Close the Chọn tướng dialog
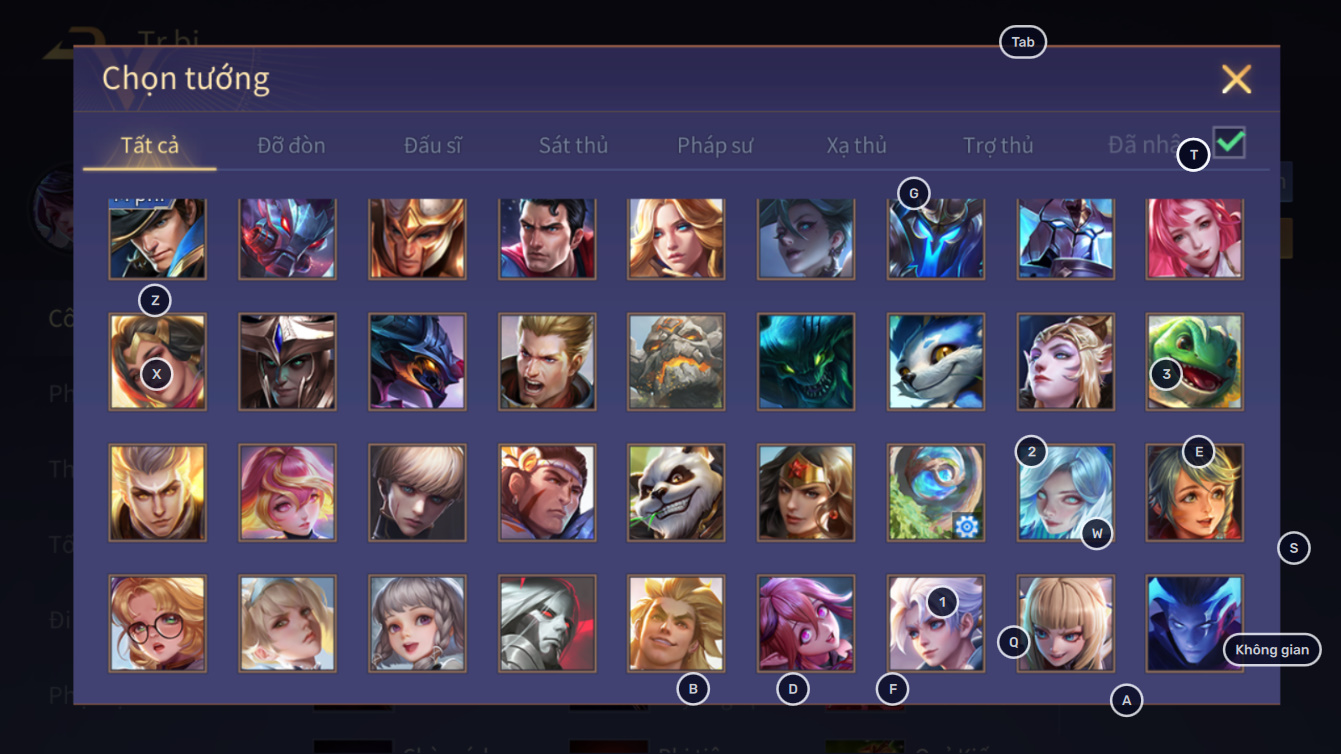Screen dimensions: 1341x754 point(1236,79)
